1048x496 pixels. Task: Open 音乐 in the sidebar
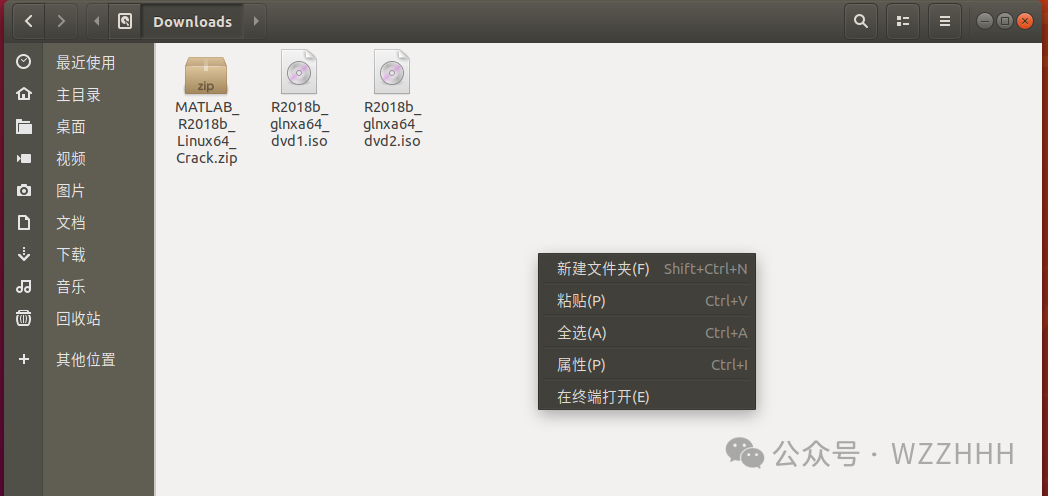[71, 287]
